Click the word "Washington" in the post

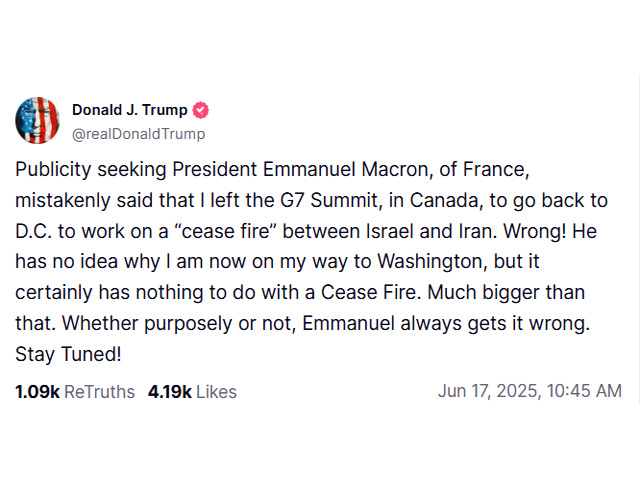(x=432, y=262)
